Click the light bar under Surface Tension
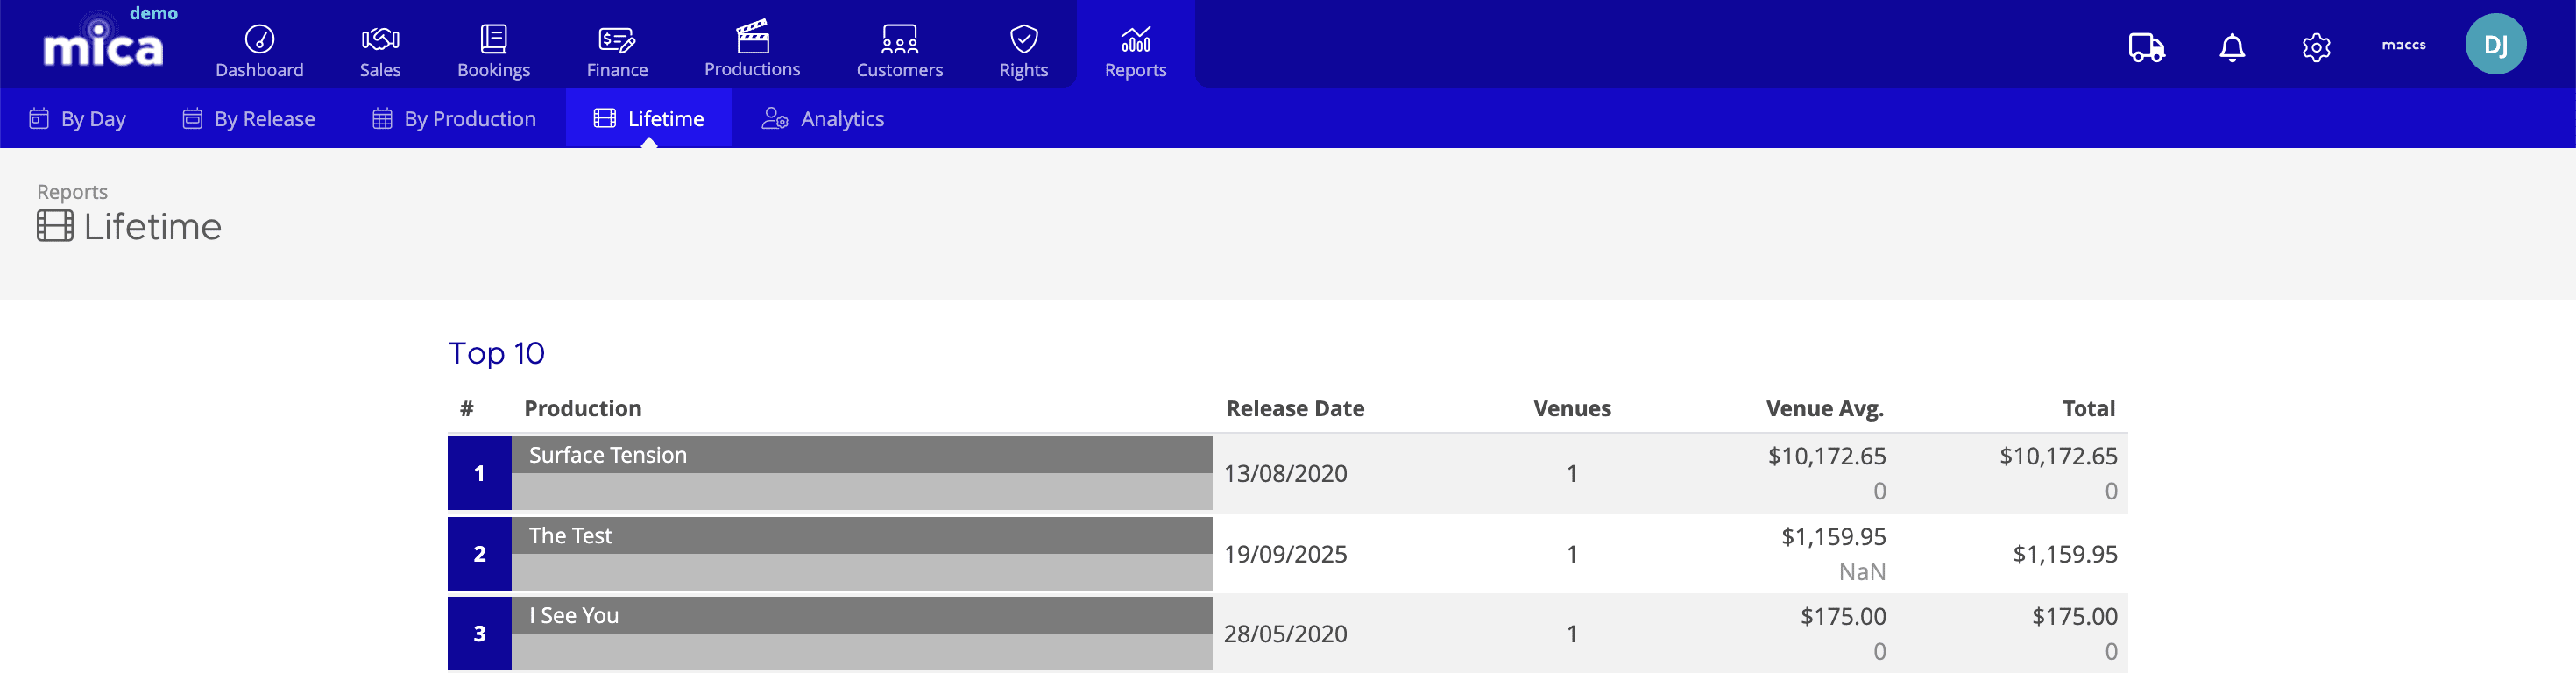The width and height of the screenshot is (2576, 673). point(862,491)
